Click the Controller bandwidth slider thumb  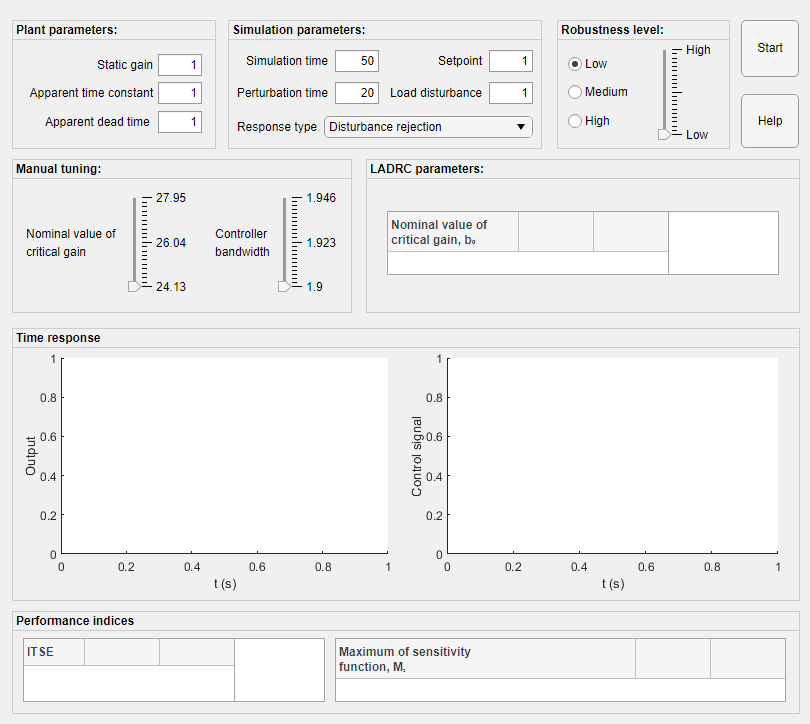284,287
